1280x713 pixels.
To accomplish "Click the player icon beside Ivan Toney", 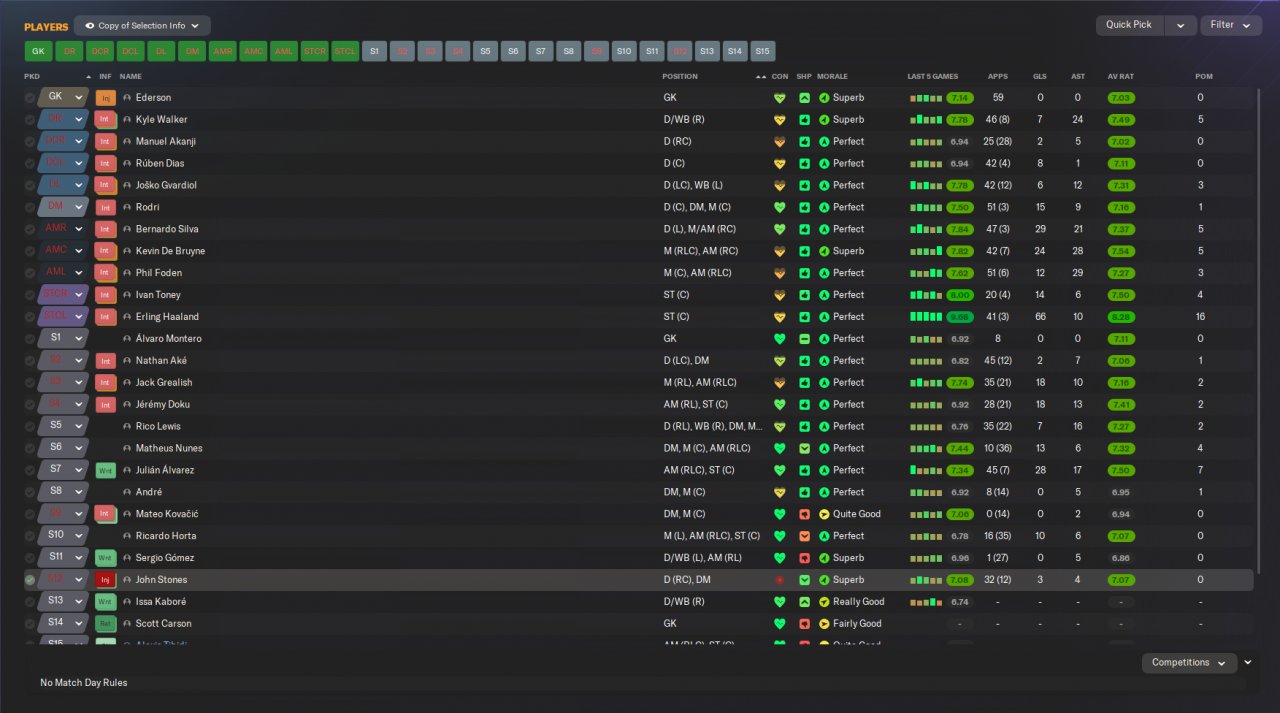I will coord(127,295).
